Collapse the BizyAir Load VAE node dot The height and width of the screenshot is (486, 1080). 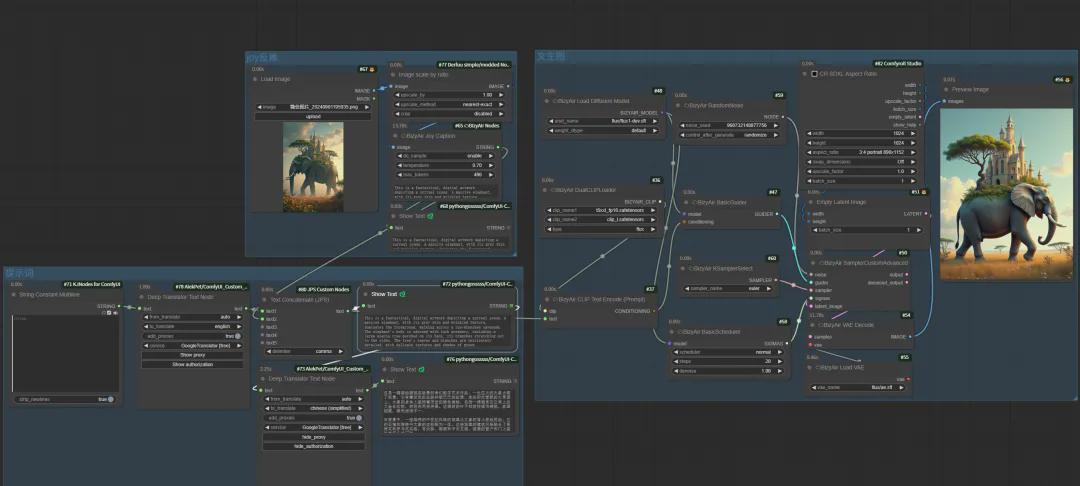point(811,367)
